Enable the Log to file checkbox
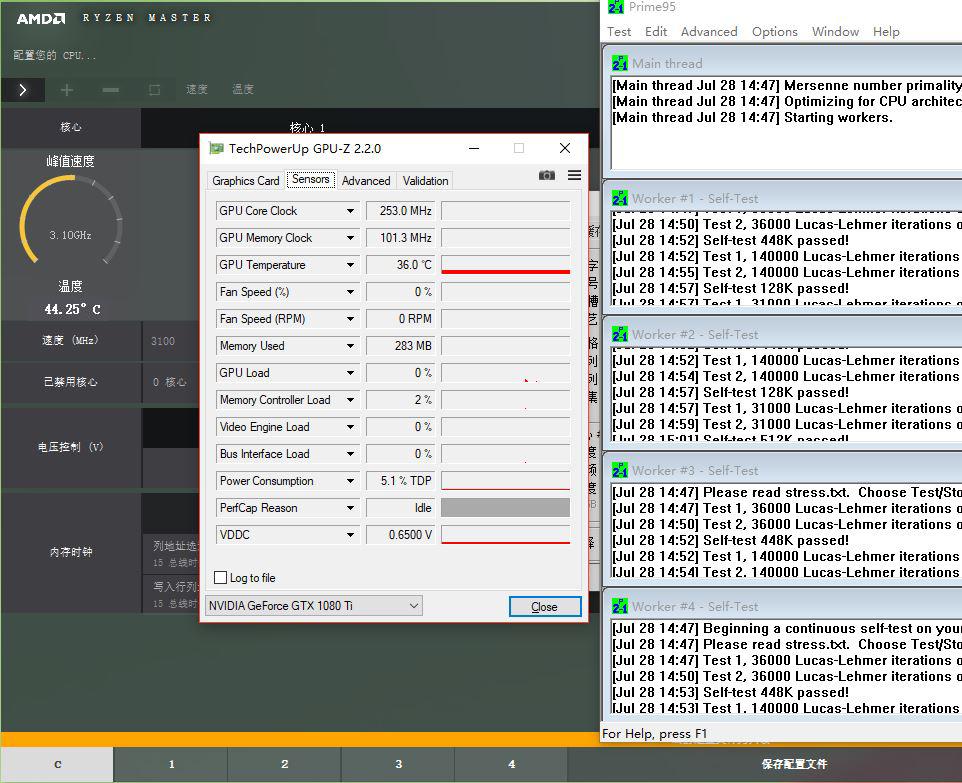 point(221,578)
